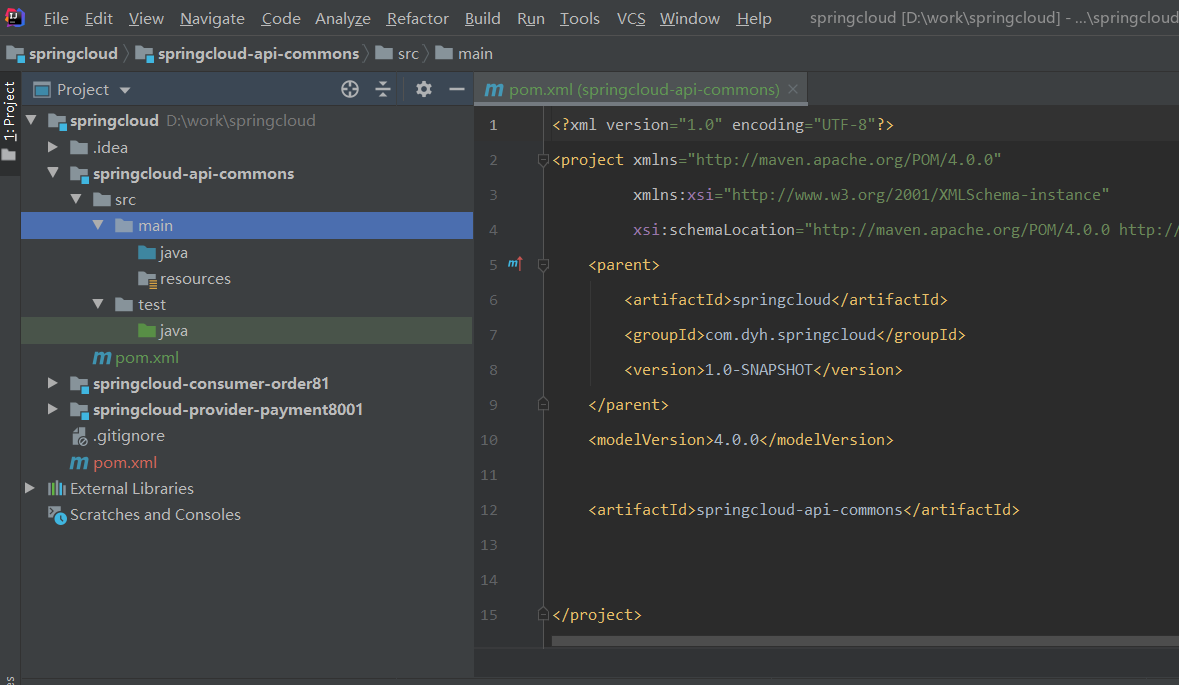Open the Project view dropdown arrow
1179x685 pixels.
125,90
